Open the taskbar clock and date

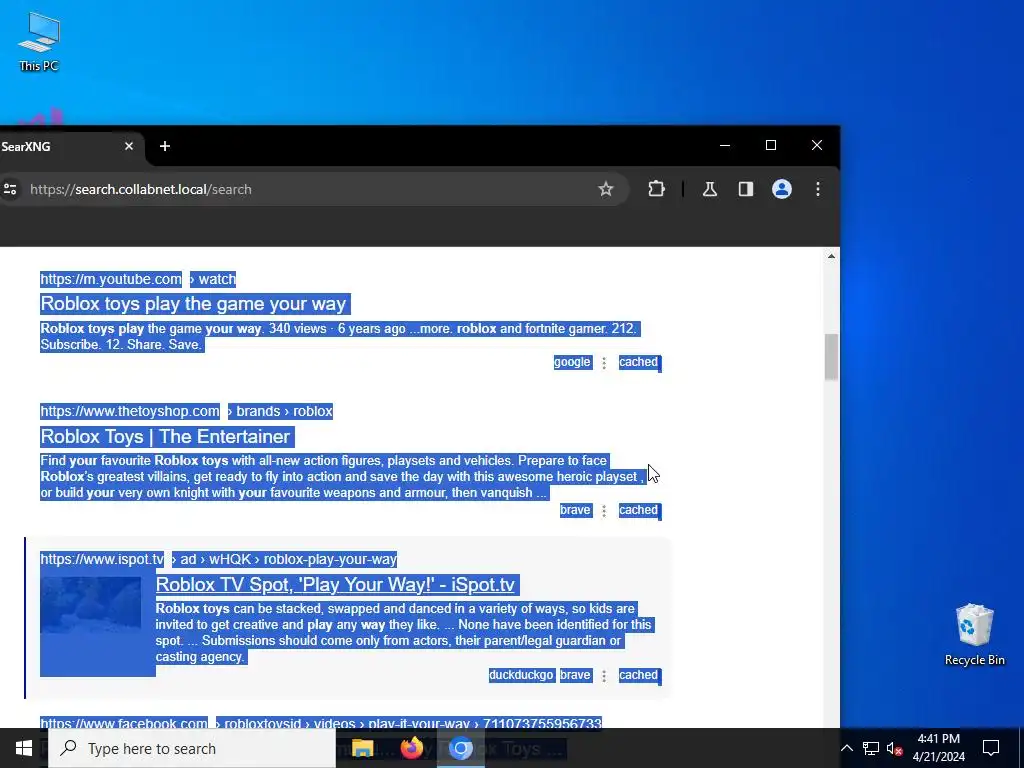938,748
